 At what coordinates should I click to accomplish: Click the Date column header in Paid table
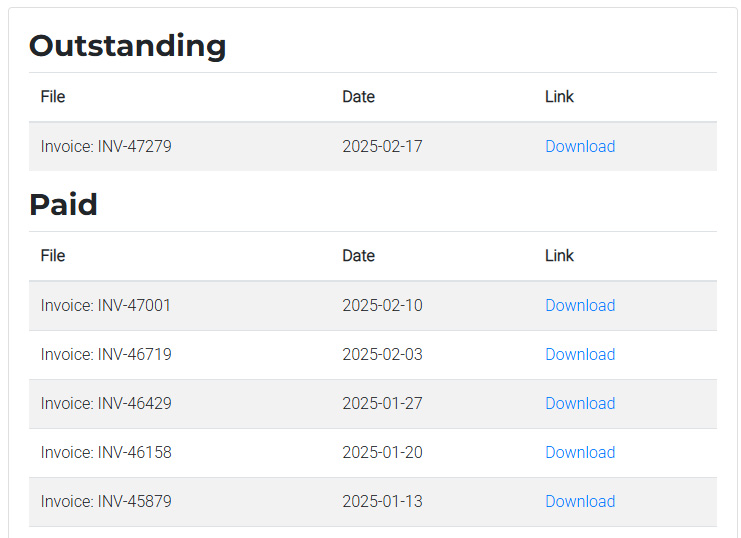358,256
